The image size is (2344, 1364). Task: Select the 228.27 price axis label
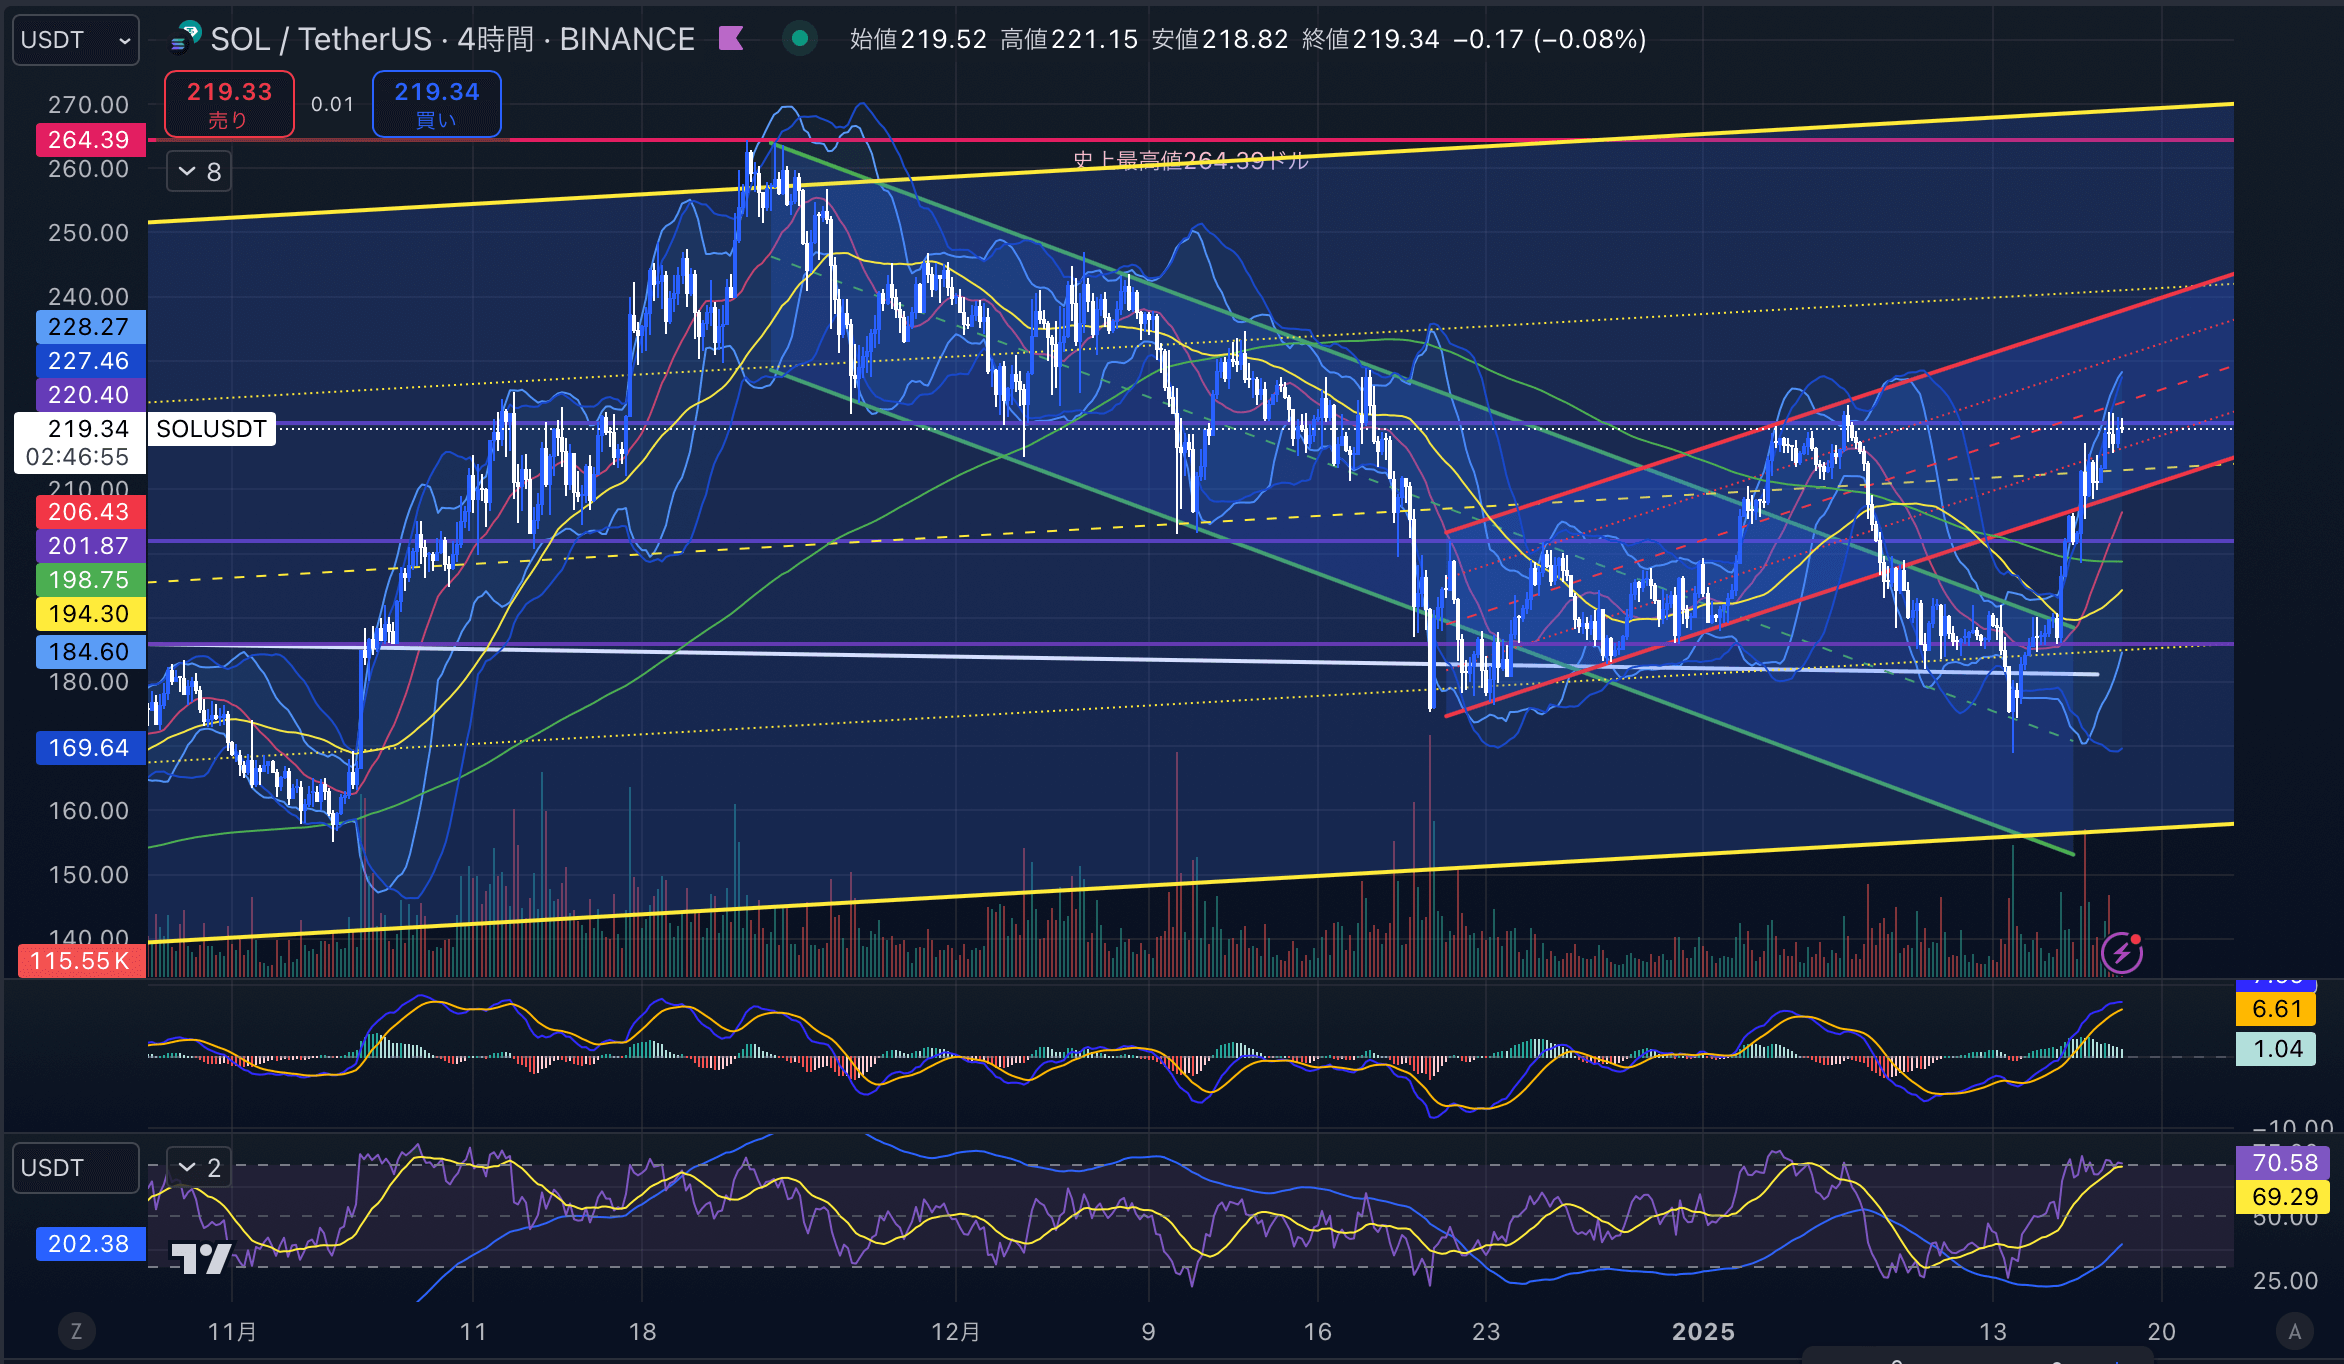(90, 327)
